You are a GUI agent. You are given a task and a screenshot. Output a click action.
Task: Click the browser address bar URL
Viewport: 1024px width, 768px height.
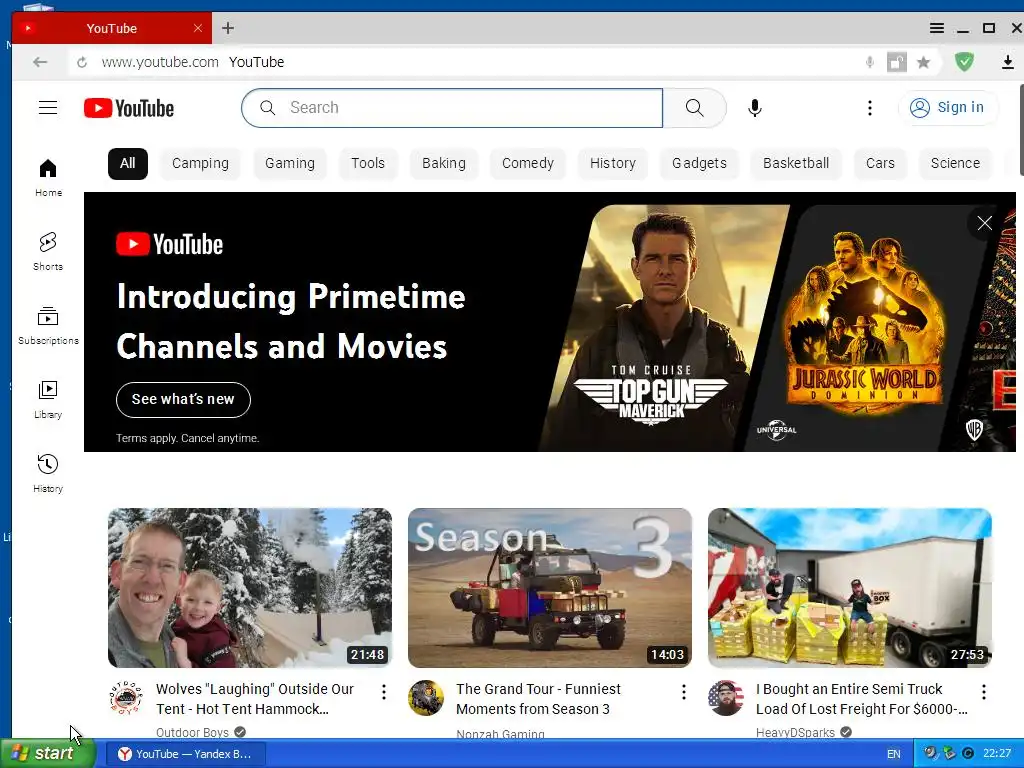tap(160, 62)
